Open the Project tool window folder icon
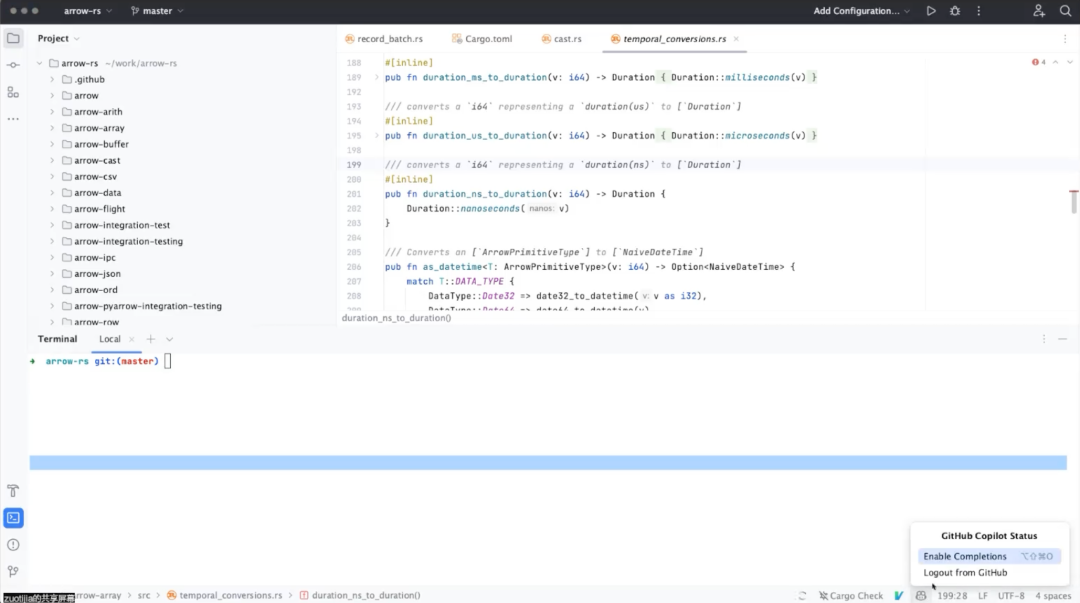1080x603 pixels. 14,37
